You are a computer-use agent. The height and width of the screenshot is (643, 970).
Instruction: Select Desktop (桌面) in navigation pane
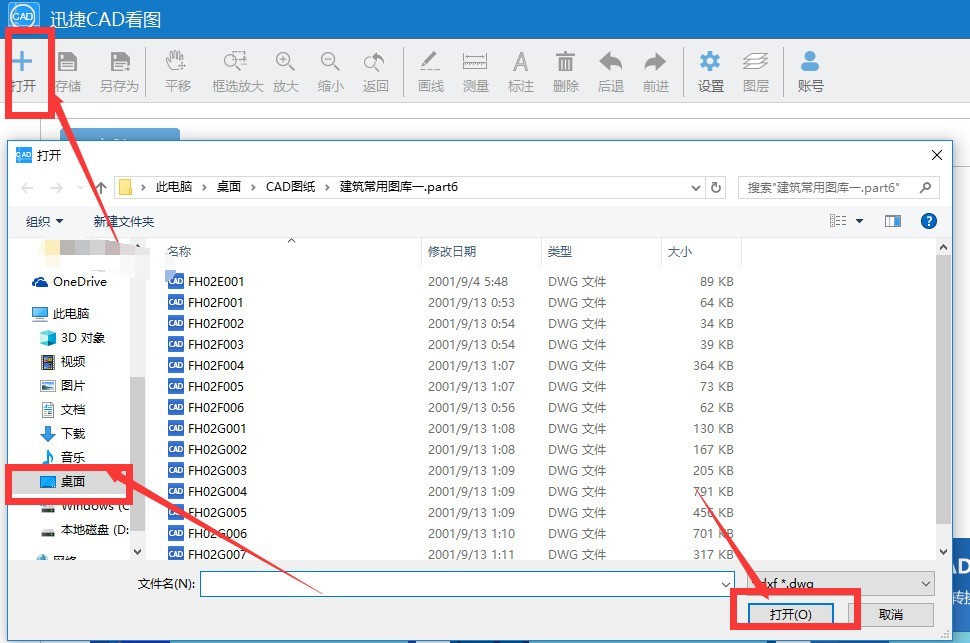[72, 482]
